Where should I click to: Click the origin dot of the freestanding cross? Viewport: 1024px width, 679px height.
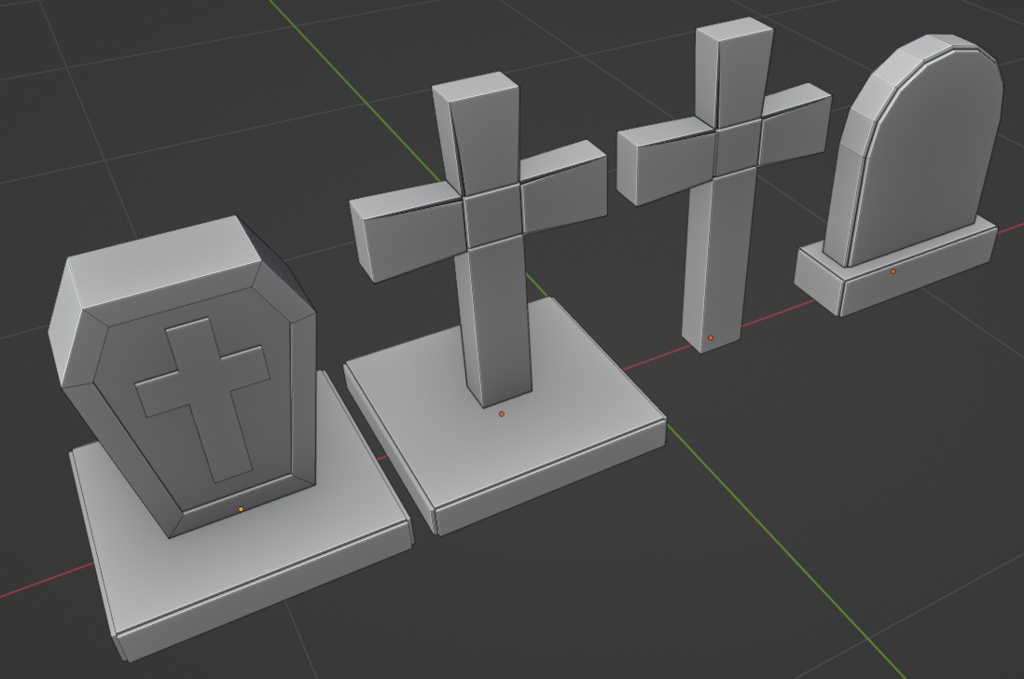click(x=711, y=338)
